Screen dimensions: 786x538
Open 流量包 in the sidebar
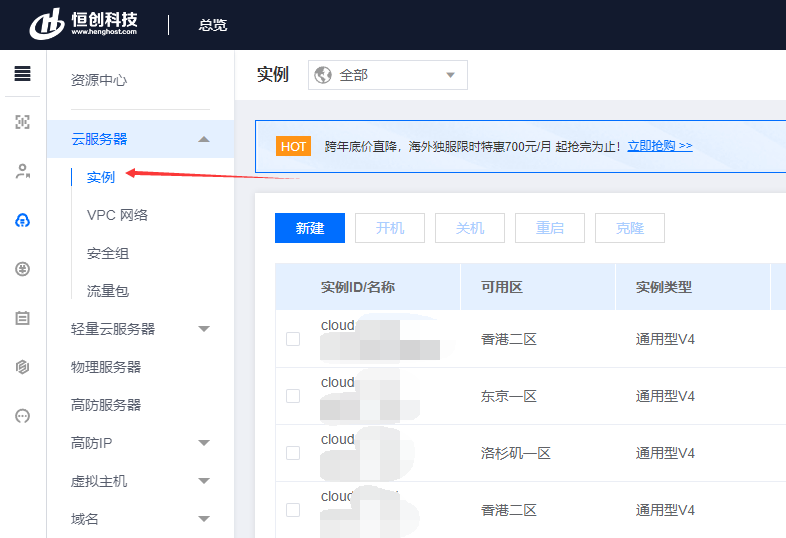tap(108, 291)
